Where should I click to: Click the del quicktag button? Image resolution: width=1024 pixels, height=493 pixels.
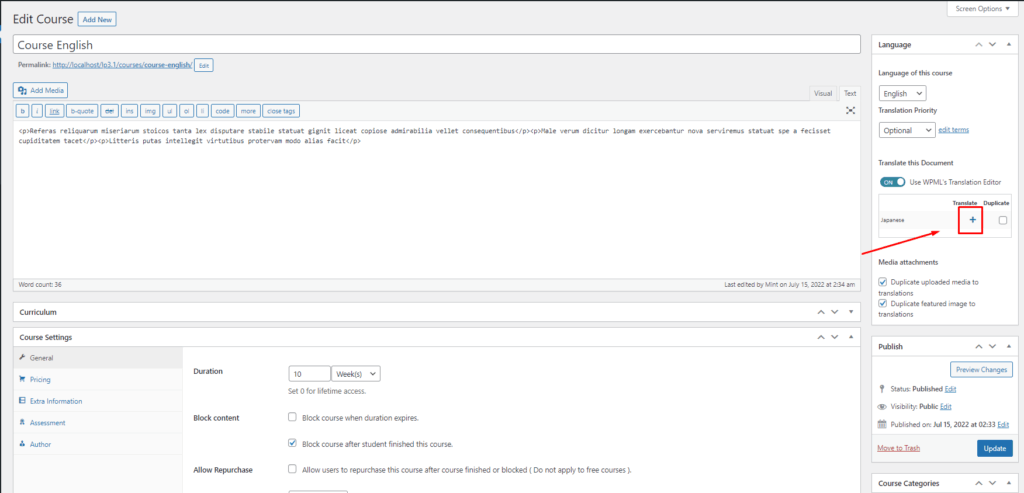pyautogui.click(x=110, y=111)
